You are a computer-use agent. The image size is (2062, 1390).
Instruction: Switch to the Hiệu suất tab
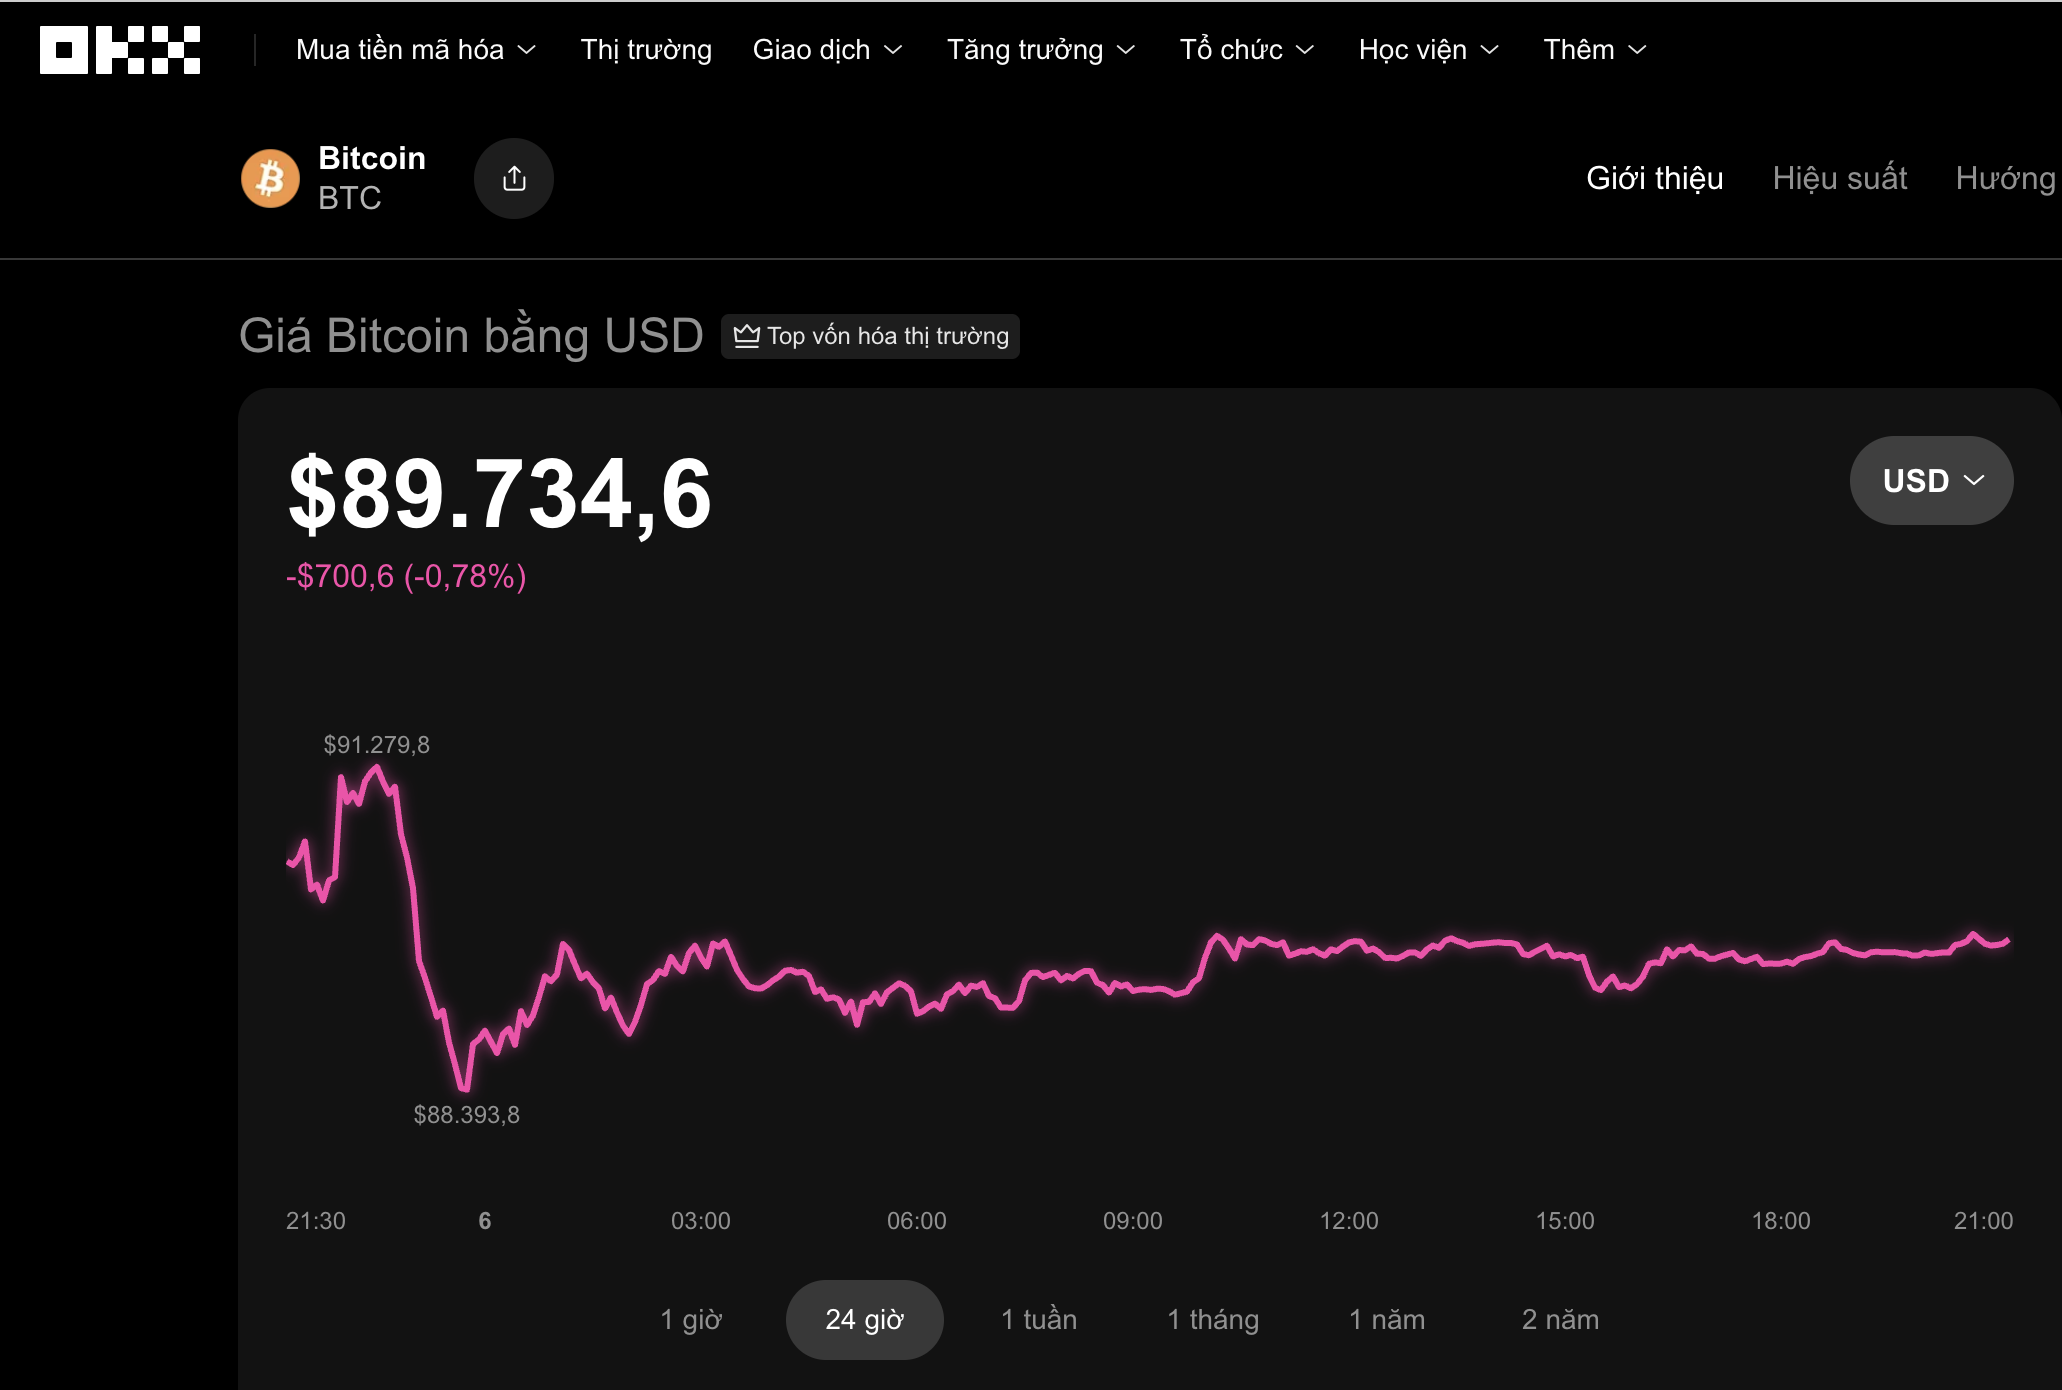(1839, 178)
